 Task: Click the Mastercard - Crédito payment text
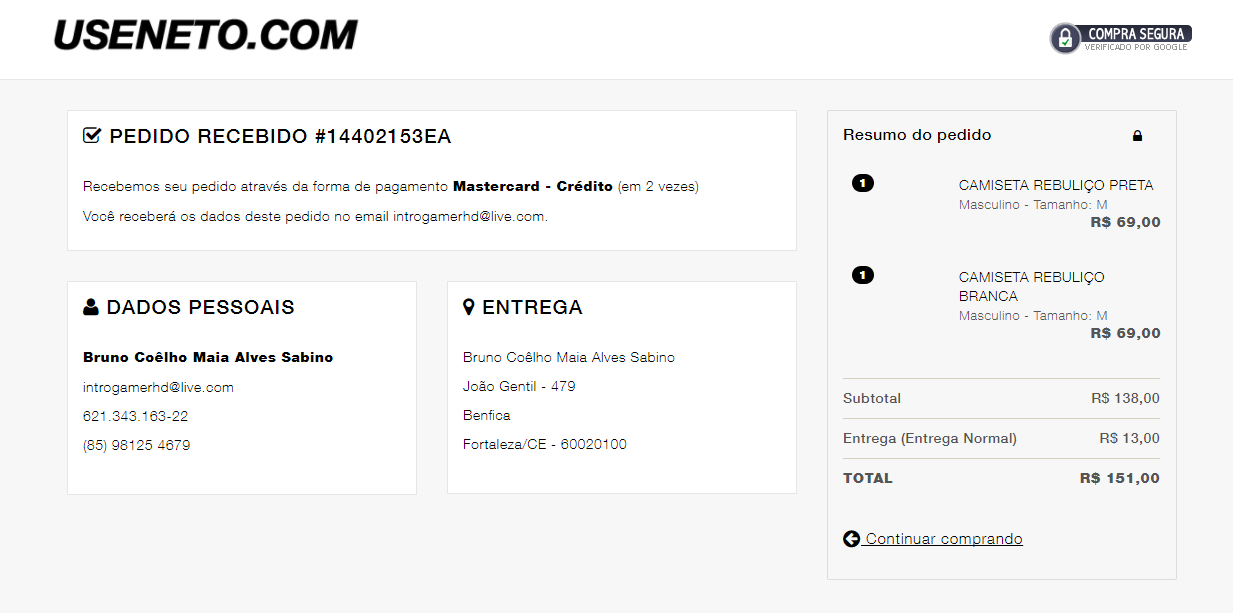[533, 186]
